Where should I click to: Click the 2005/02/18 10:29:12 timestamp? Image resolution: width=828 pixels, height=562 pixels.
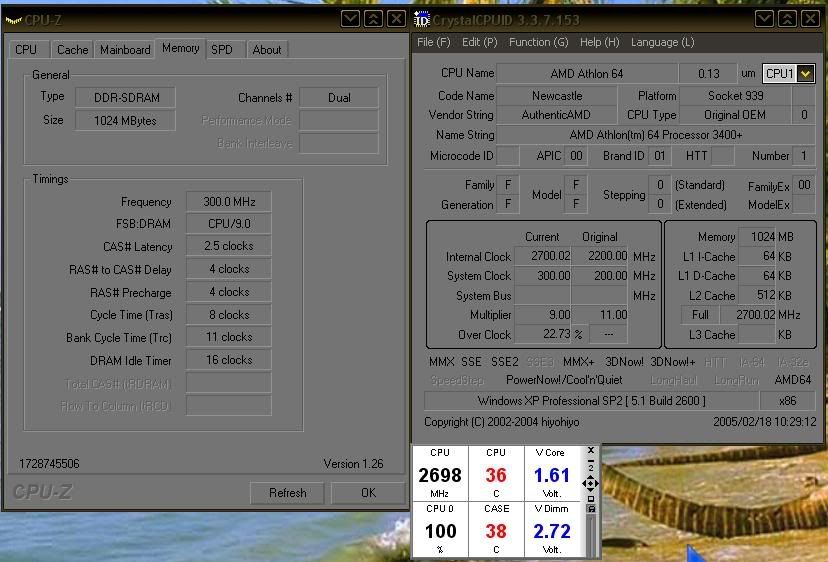765,422
